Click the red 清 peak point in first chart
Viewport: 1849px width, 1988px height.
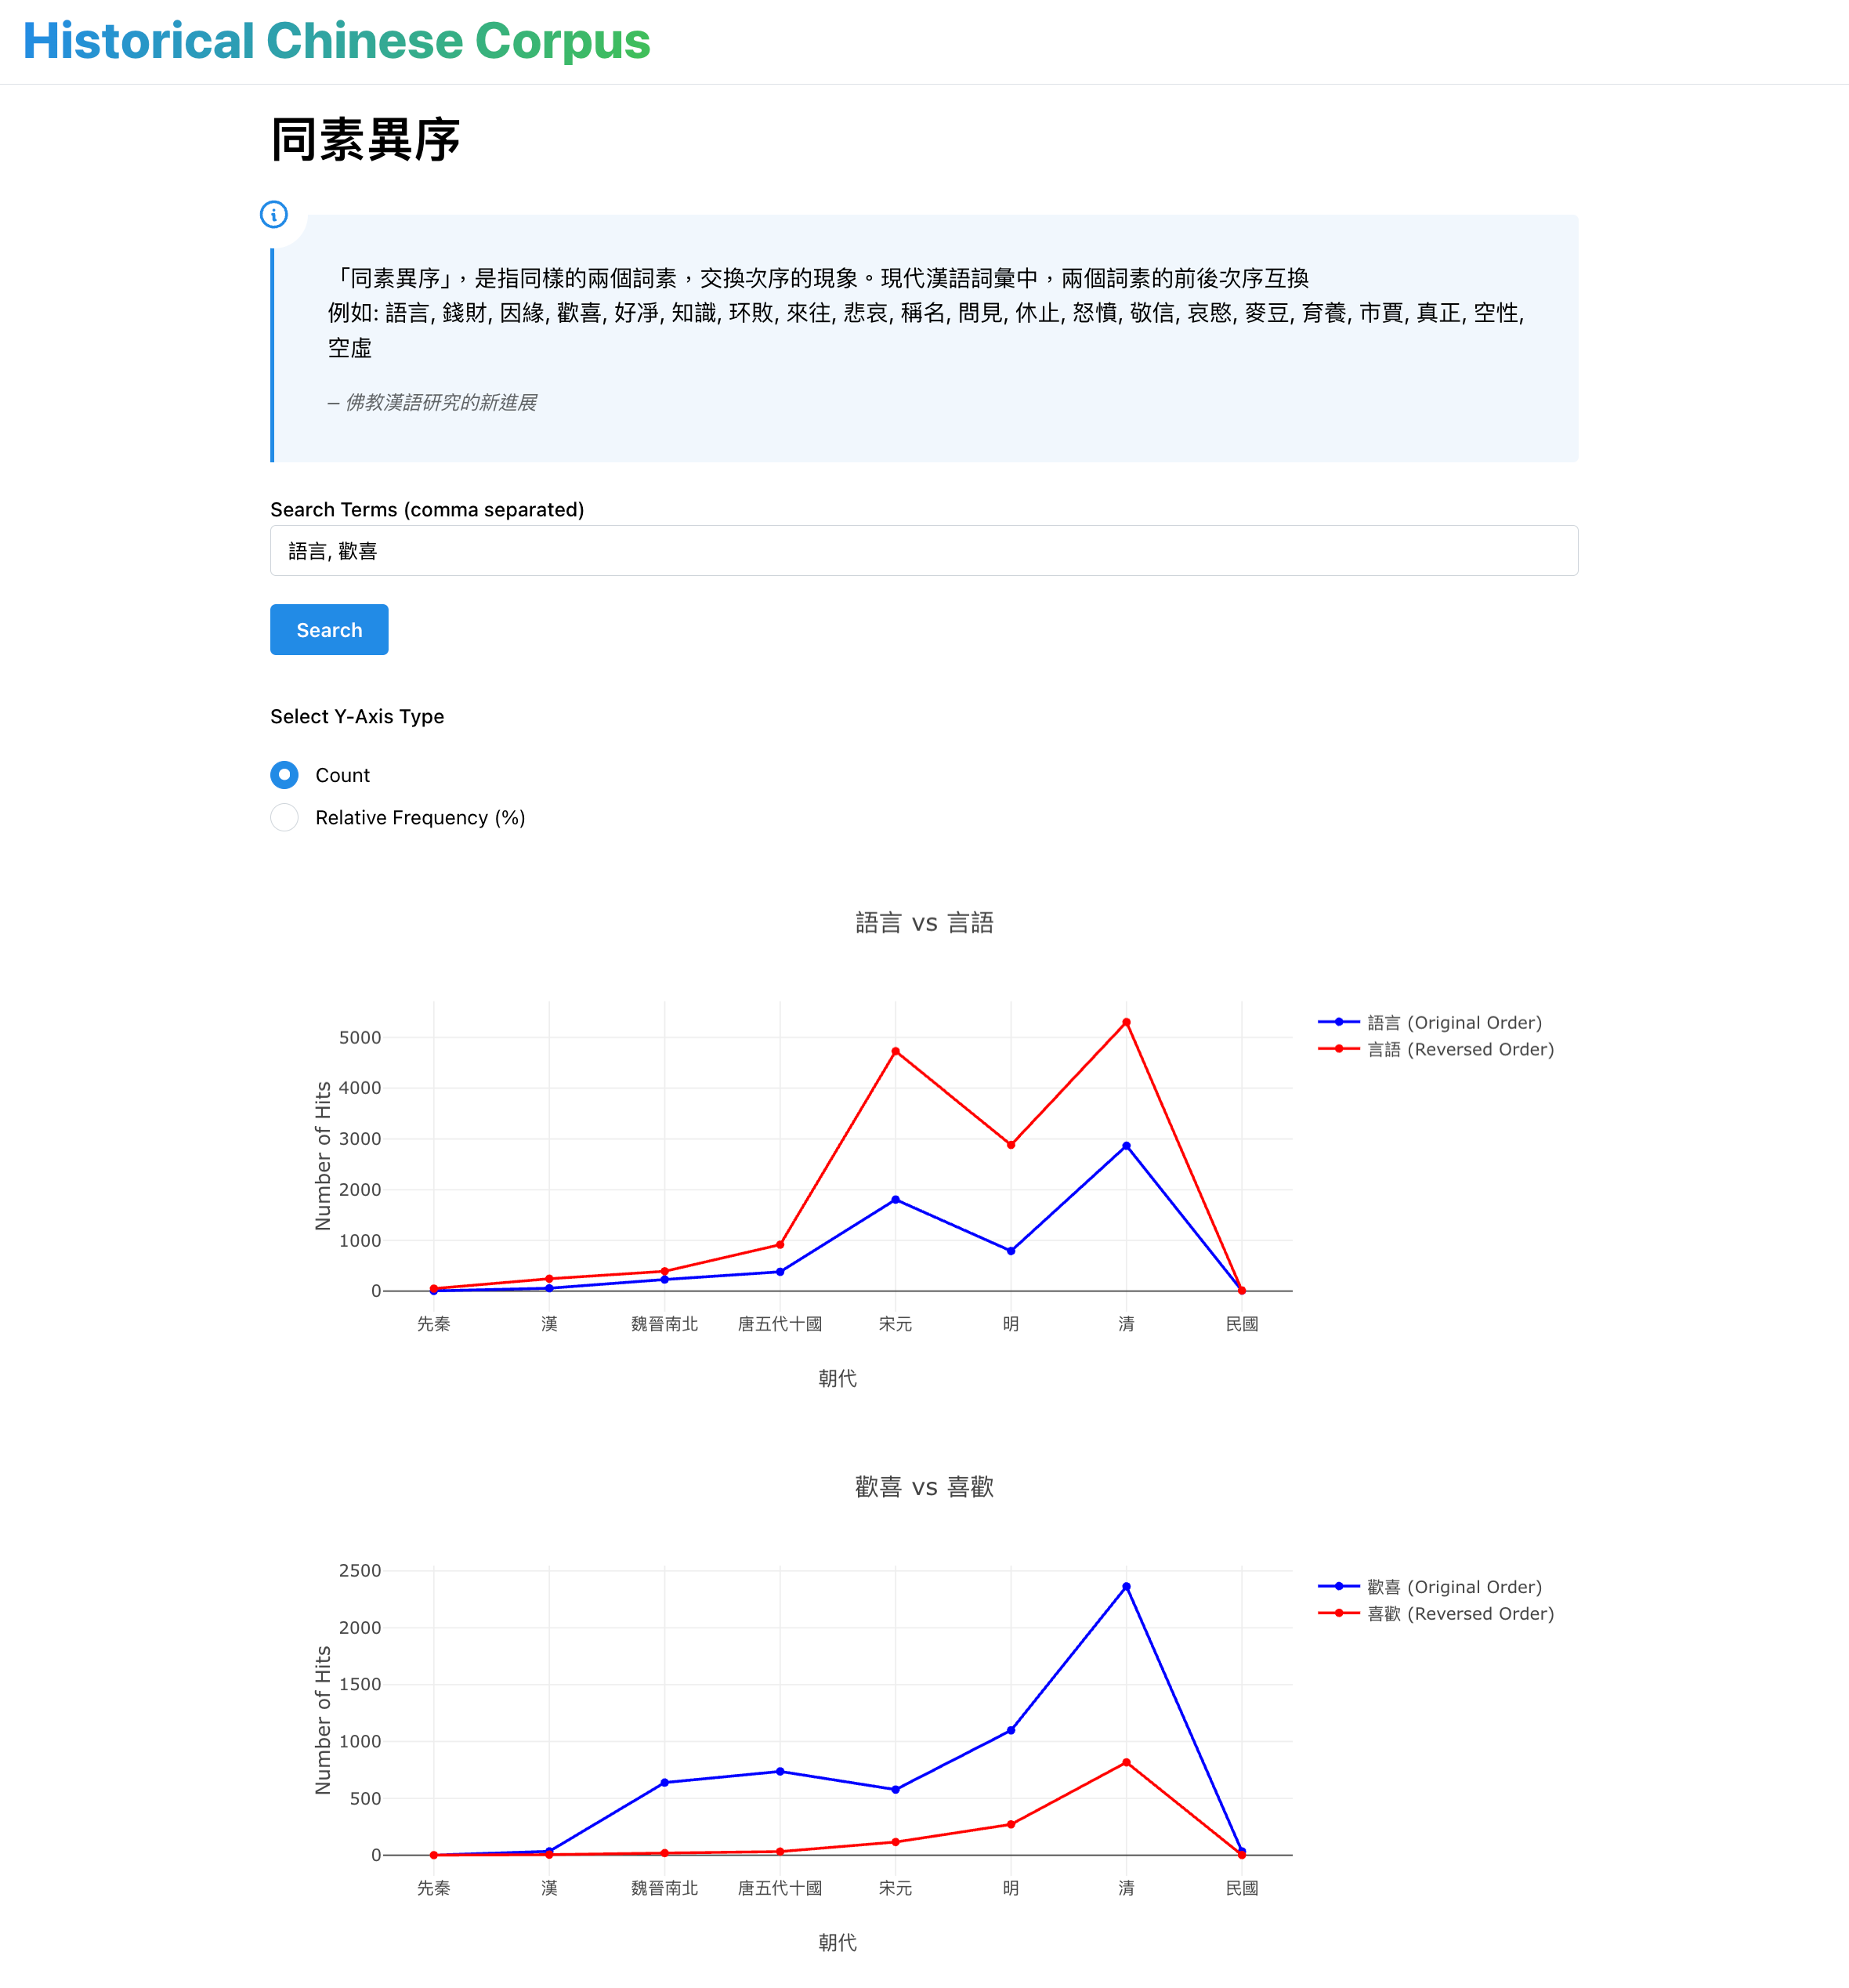coord(1126,1022)
